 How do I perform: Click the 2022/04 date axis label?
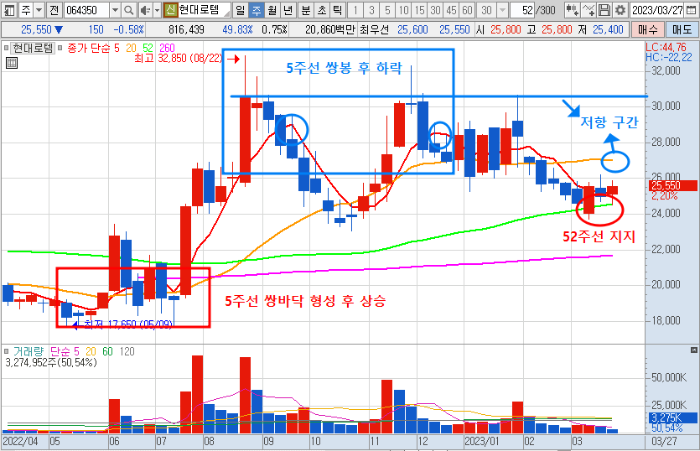(21, 442)
